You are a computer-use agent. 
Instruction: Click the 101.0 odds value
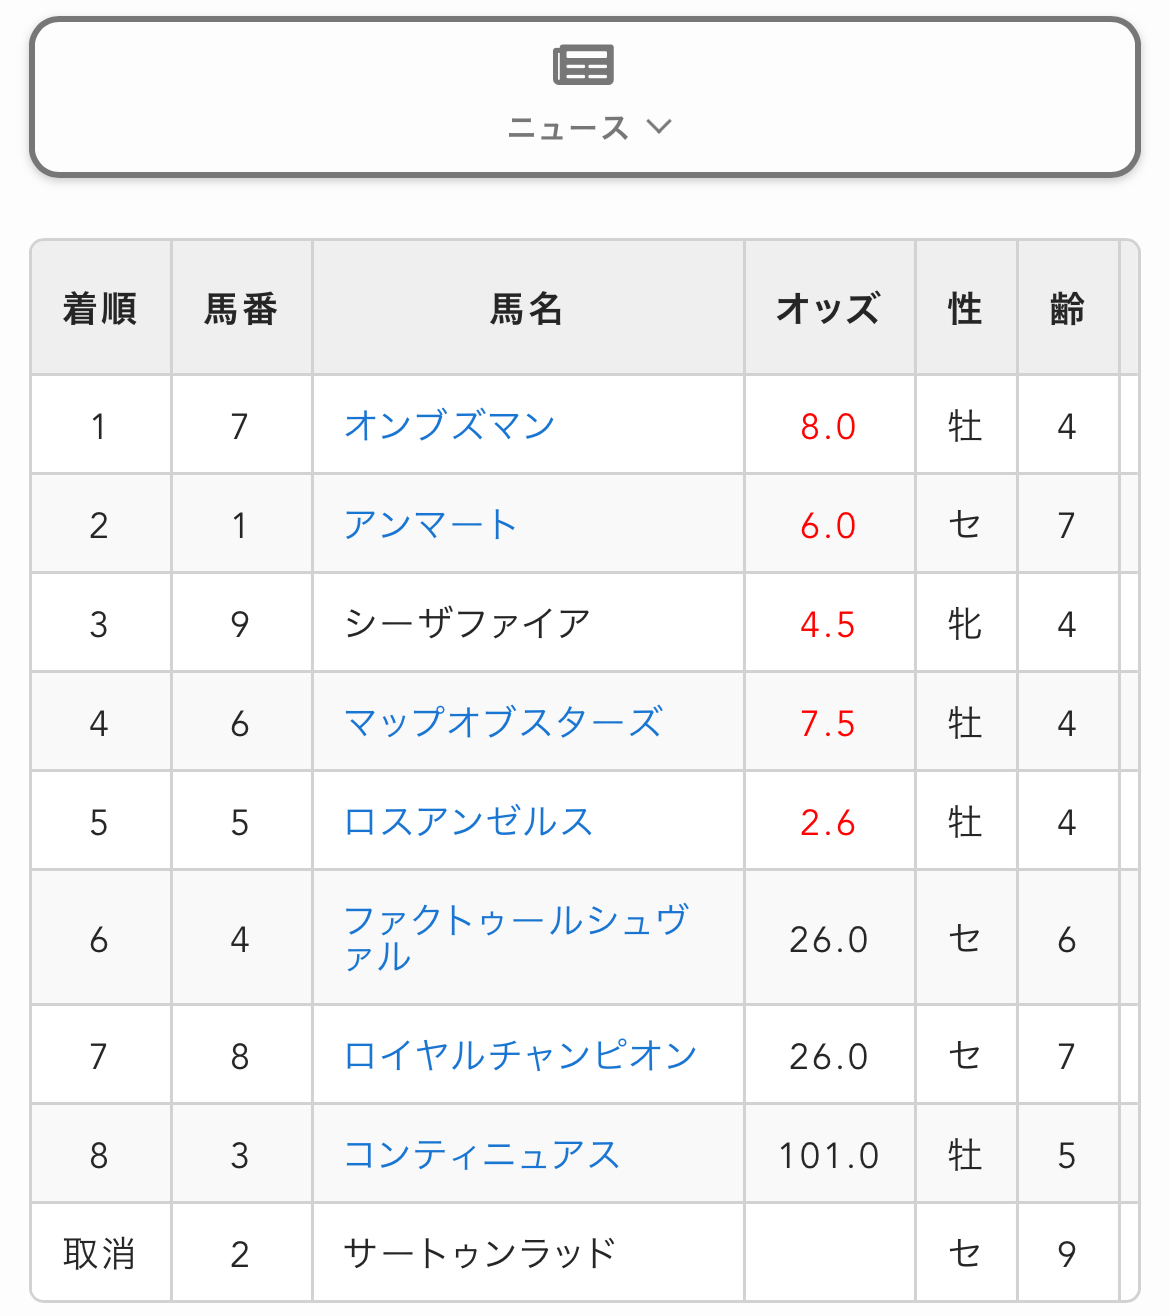tap(828, 1156)
